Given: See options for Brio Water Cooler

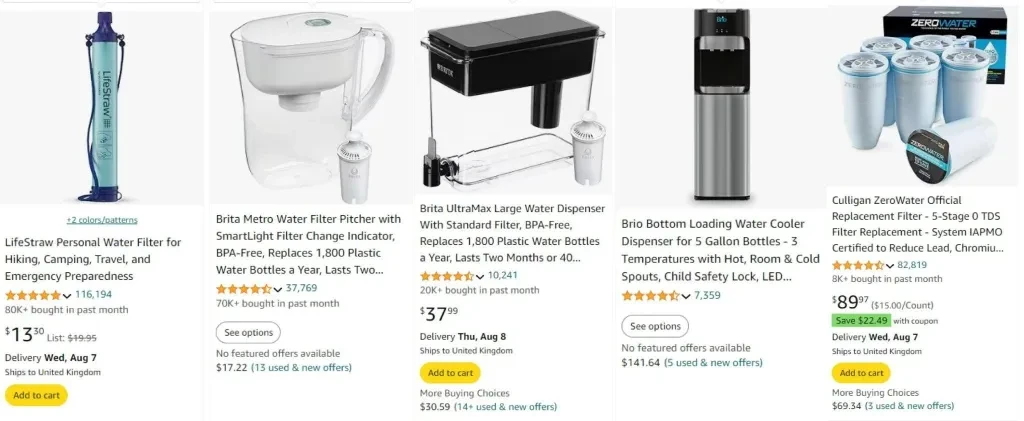Looking at the screenshot, I should (x=655, y=326).
